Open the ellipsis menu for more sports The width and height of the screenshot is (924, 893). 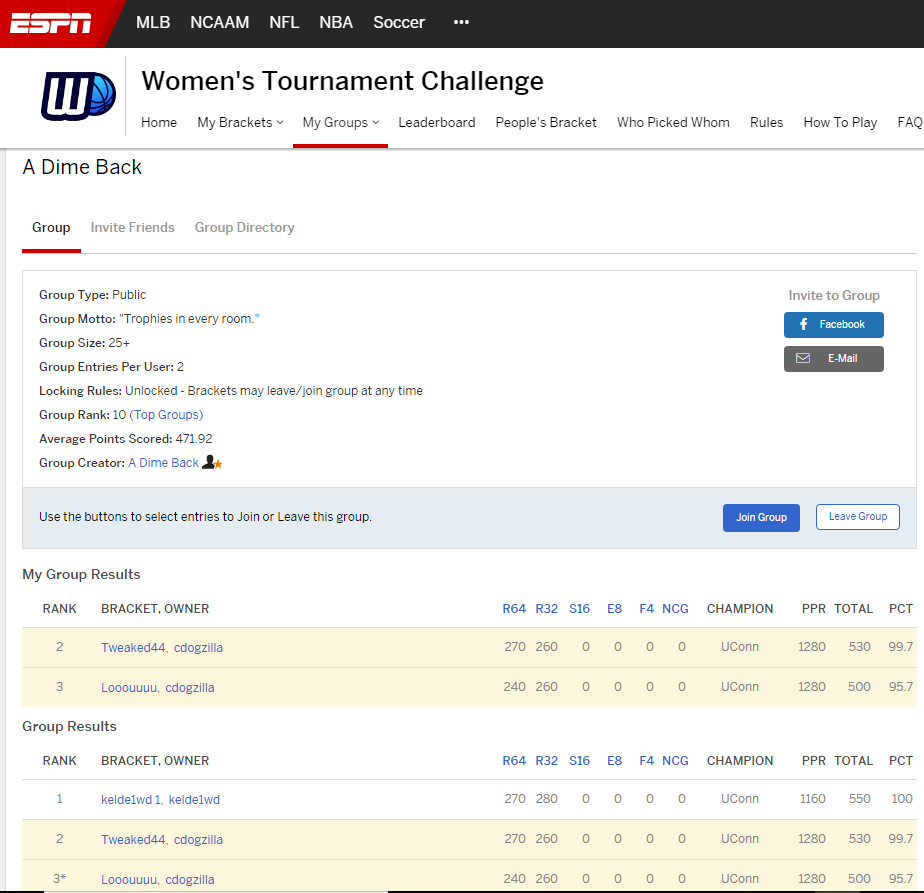click(x=461, y=22)
